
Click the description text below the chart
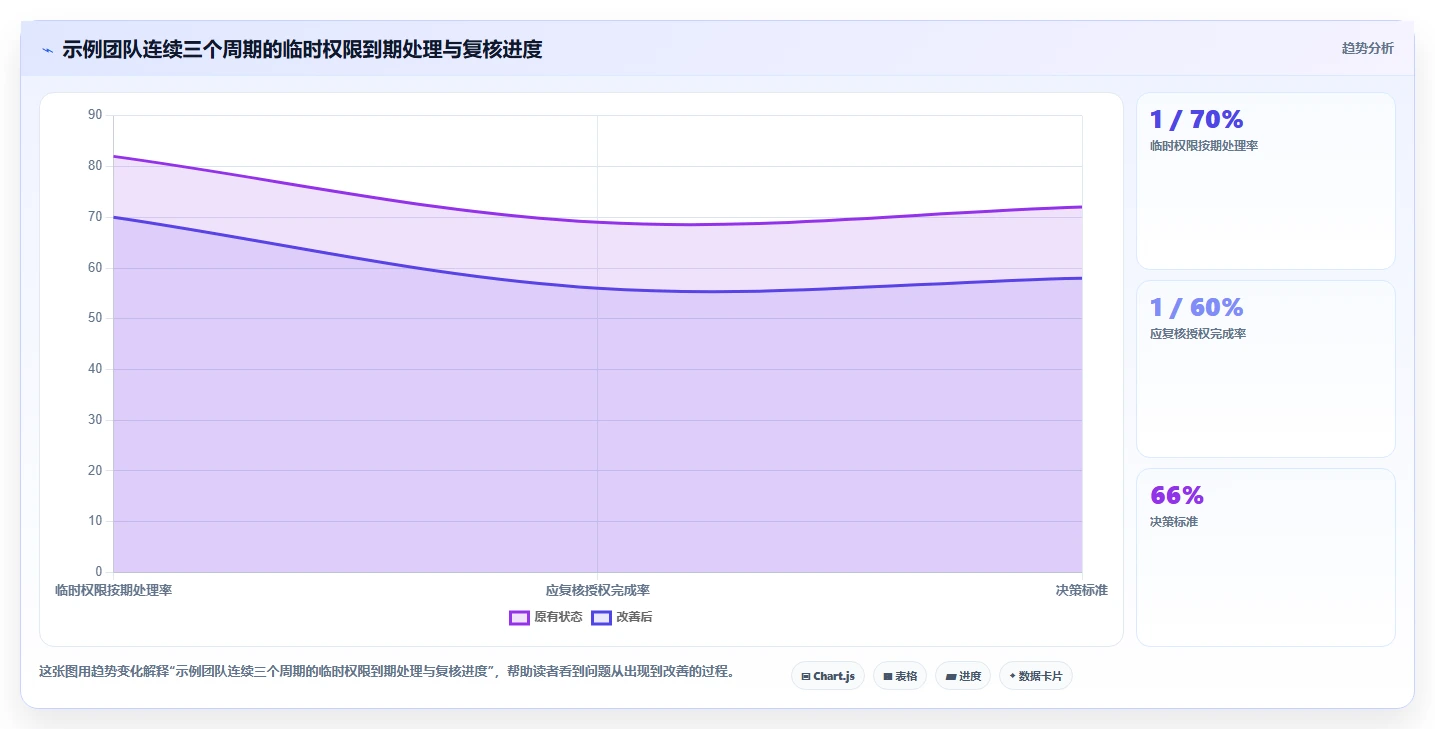387,672
